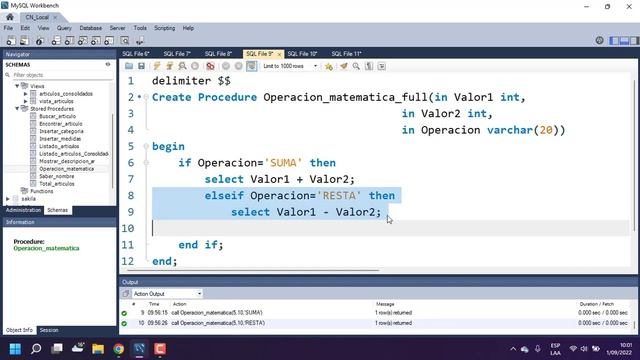Image resolution: width=640 pixels, height=360 pixels.
Task: Open the preferences gear icon at top right
Action: pos(599,40)
